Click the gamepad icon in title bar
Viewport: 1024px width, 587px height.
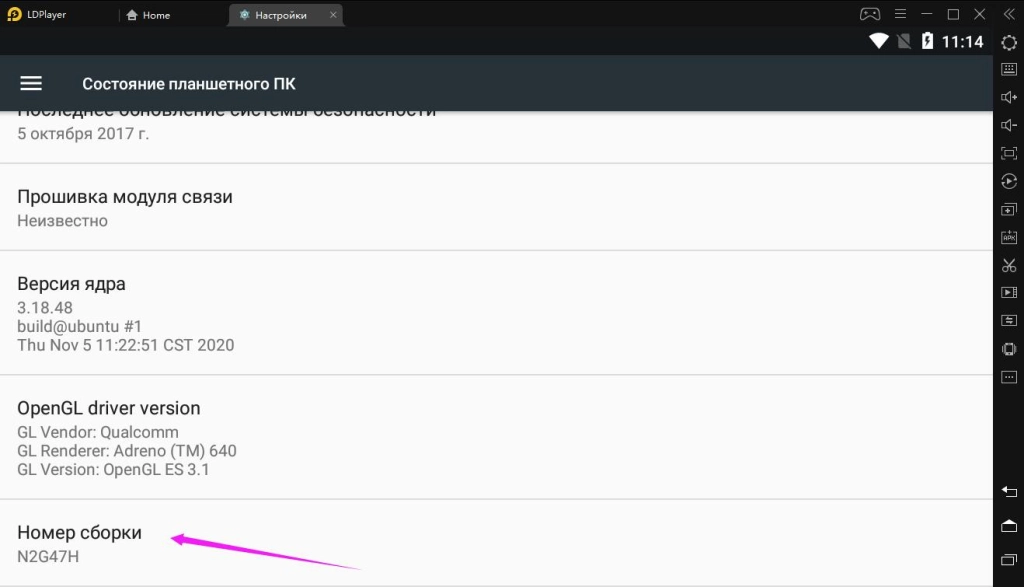point(870,14)
